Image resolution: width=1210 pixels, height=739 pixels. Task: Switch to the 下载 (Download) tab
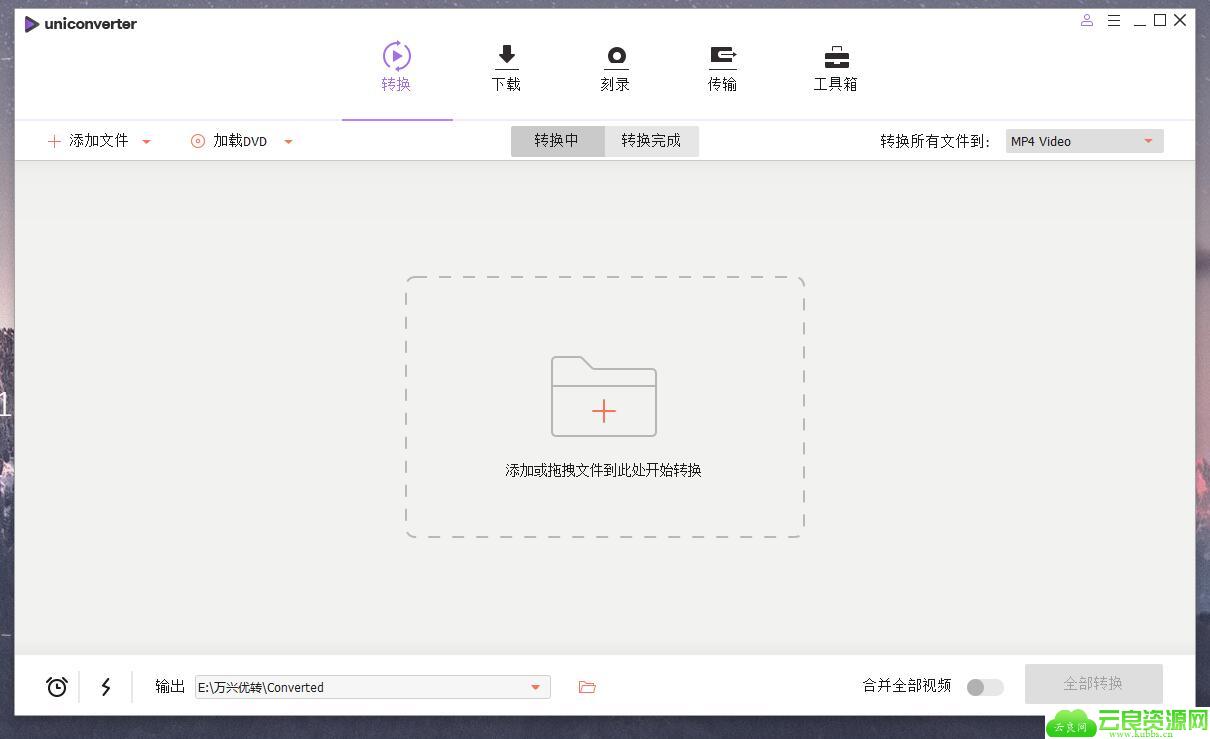coord(506,68)
